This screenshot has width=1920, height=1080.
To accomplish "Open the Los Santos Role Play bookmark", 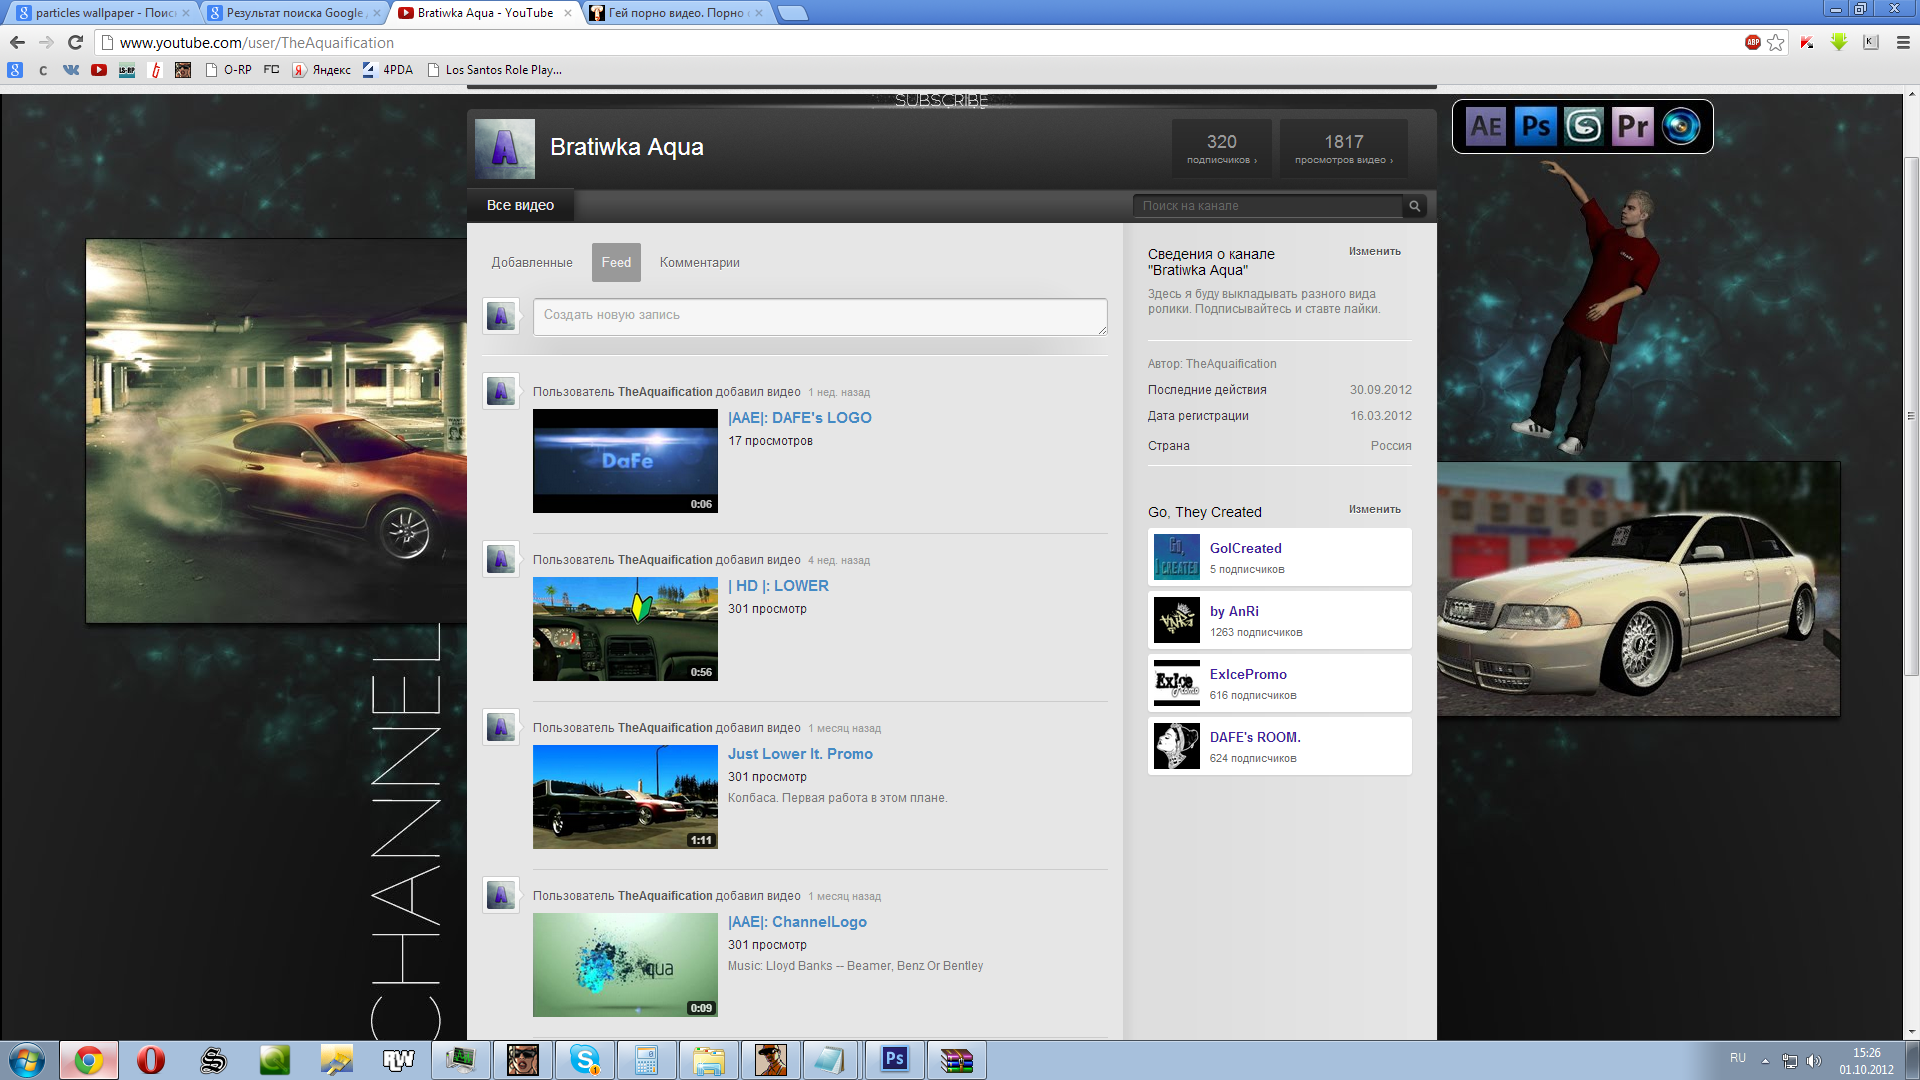I will point(494,70).
